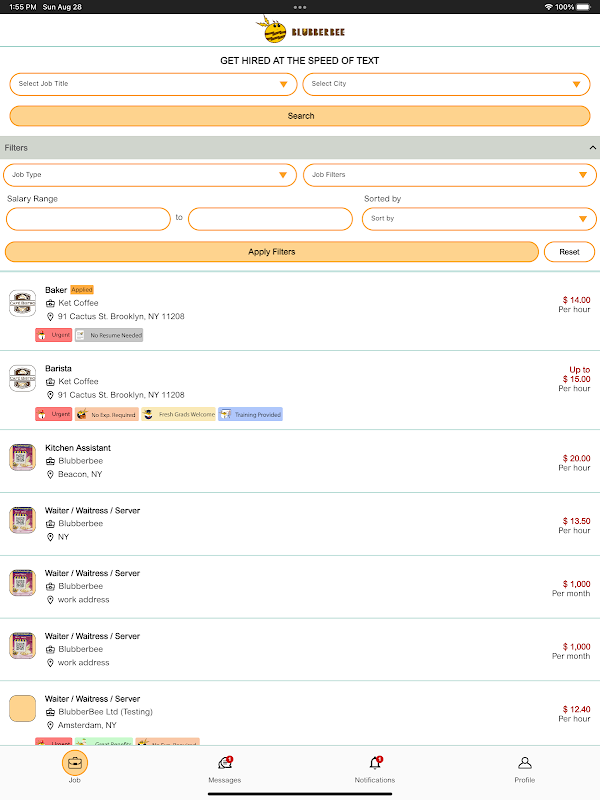Image resolution: width=600 pixels, height=800 pixels.
Task: Open the Sort by dropdown
Action: click(479, 219)
